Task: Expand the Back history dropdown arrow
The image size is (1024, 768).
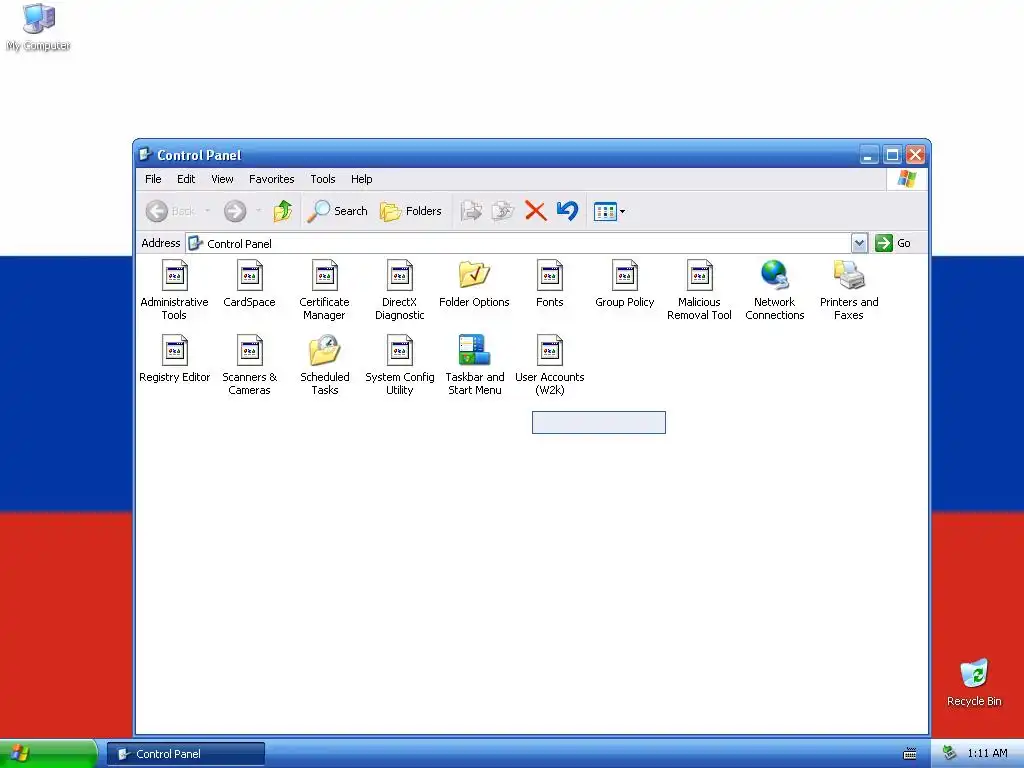Action: click(x=208, y=211)
